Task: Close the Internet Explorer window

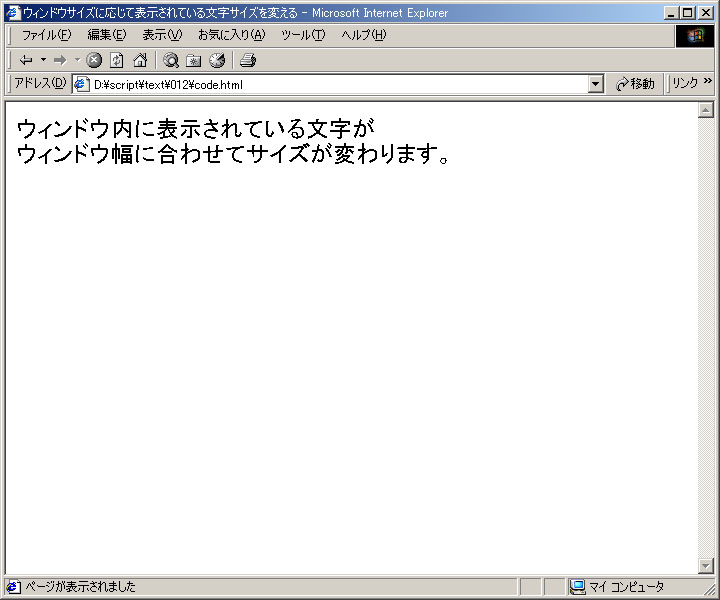Action: point(706,13)
